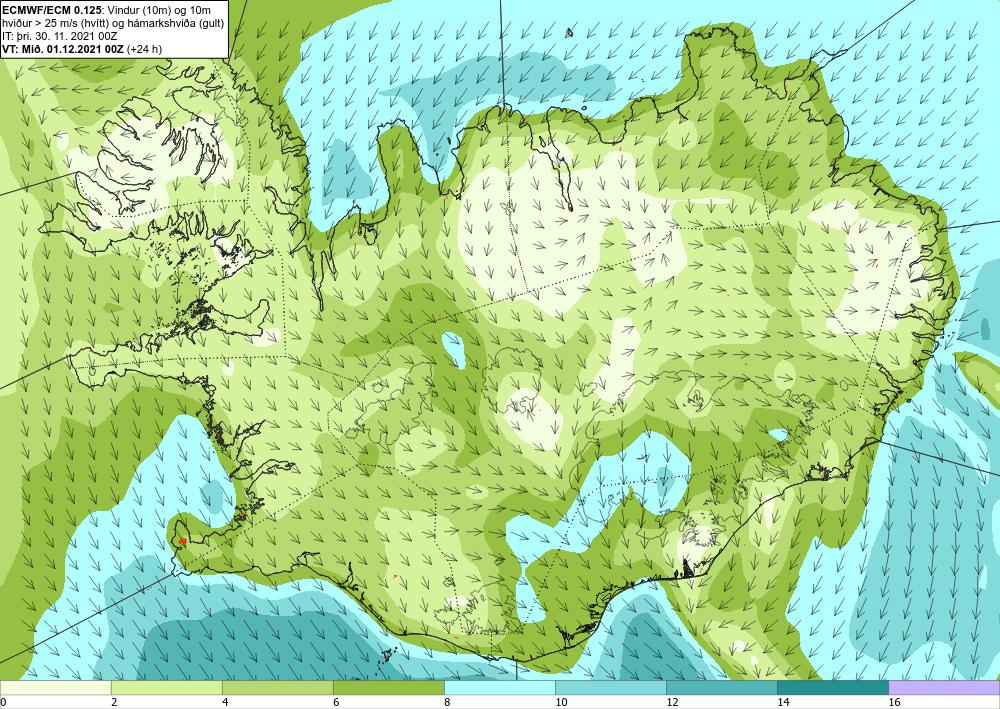1000x709 pixels.
Task: Click the teal 12–14 m/s legend swatch
Action: [x=721, y=687]
